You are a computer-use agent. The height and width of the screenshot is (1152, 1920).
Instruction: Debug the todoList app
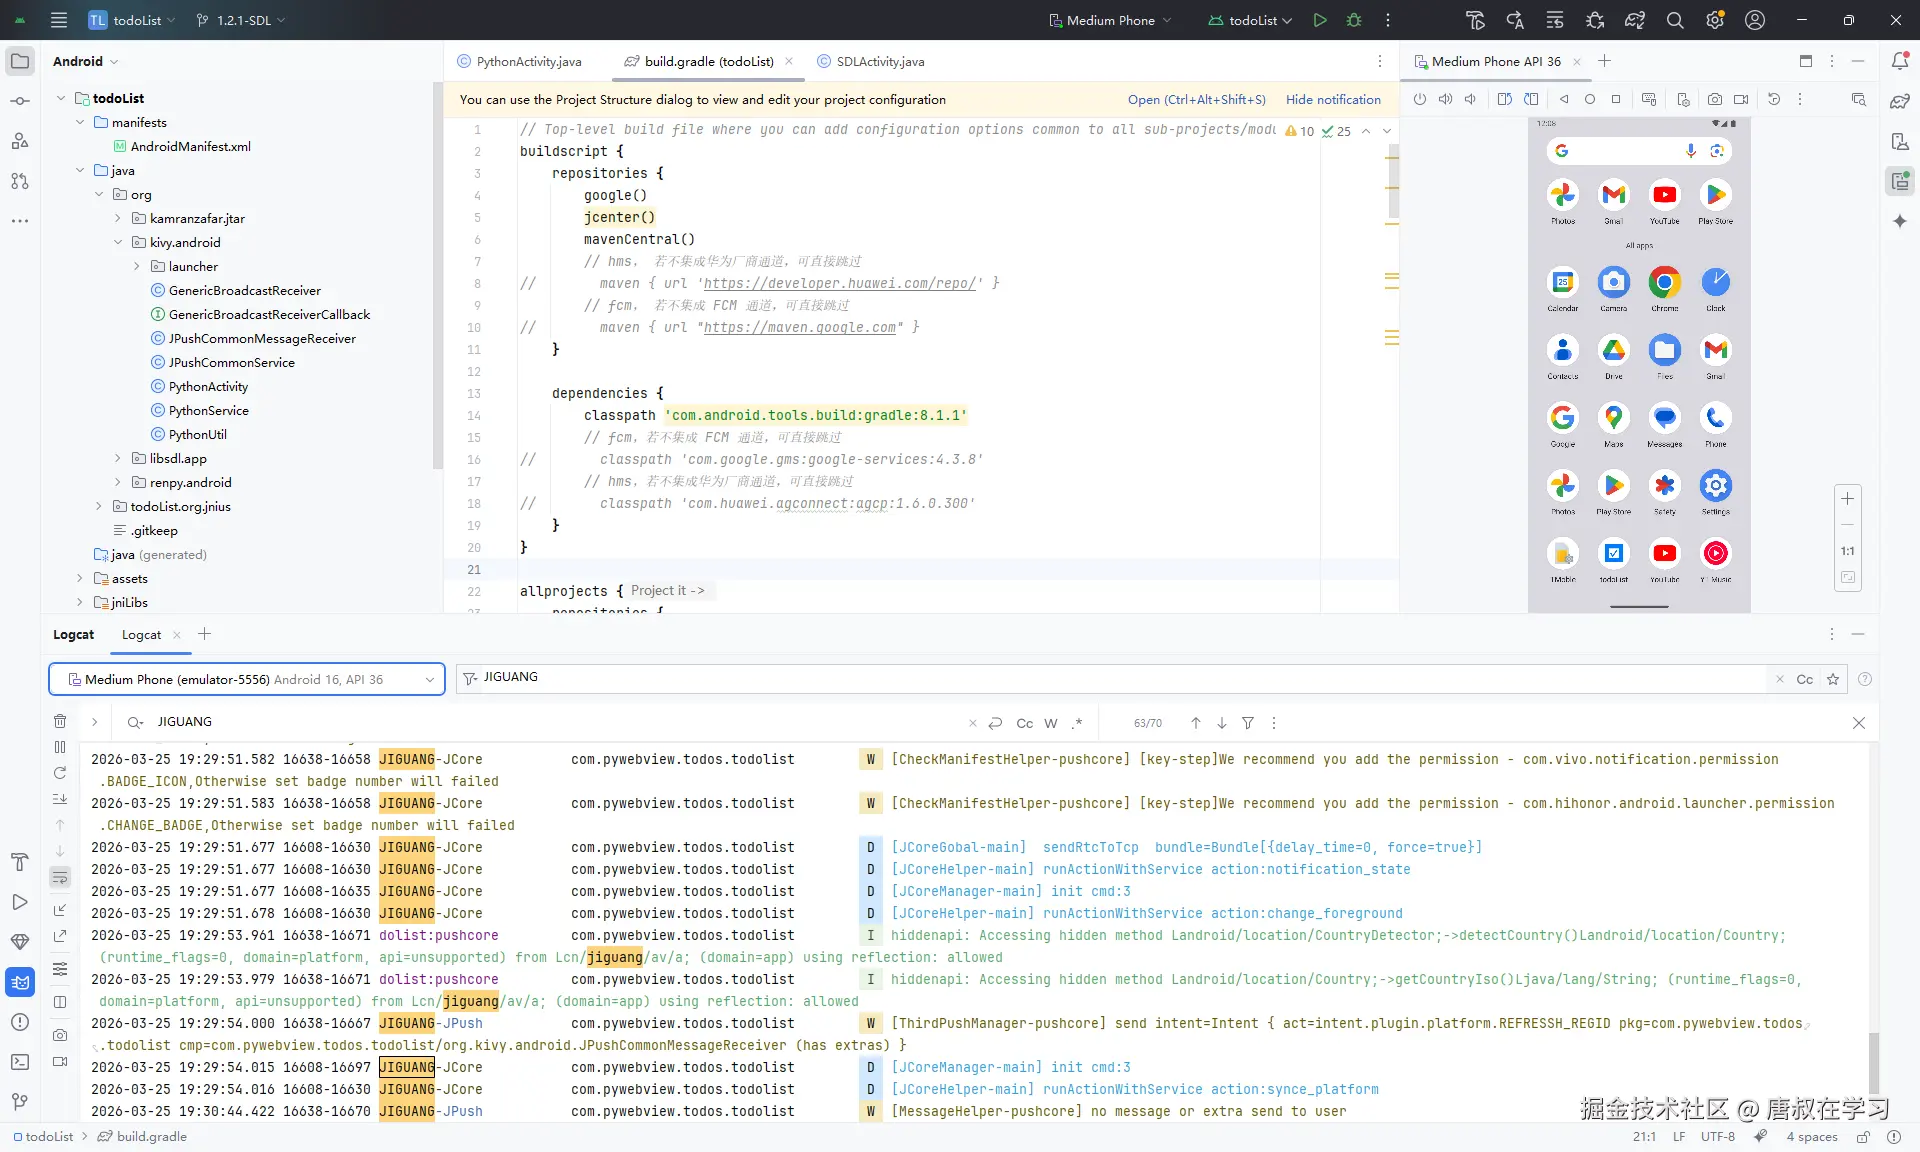[1354, 20]
